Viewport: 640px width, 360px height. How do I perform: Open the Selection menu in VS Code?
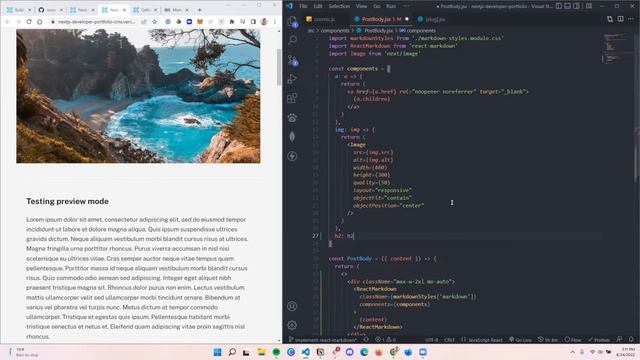tap(339, 6)
